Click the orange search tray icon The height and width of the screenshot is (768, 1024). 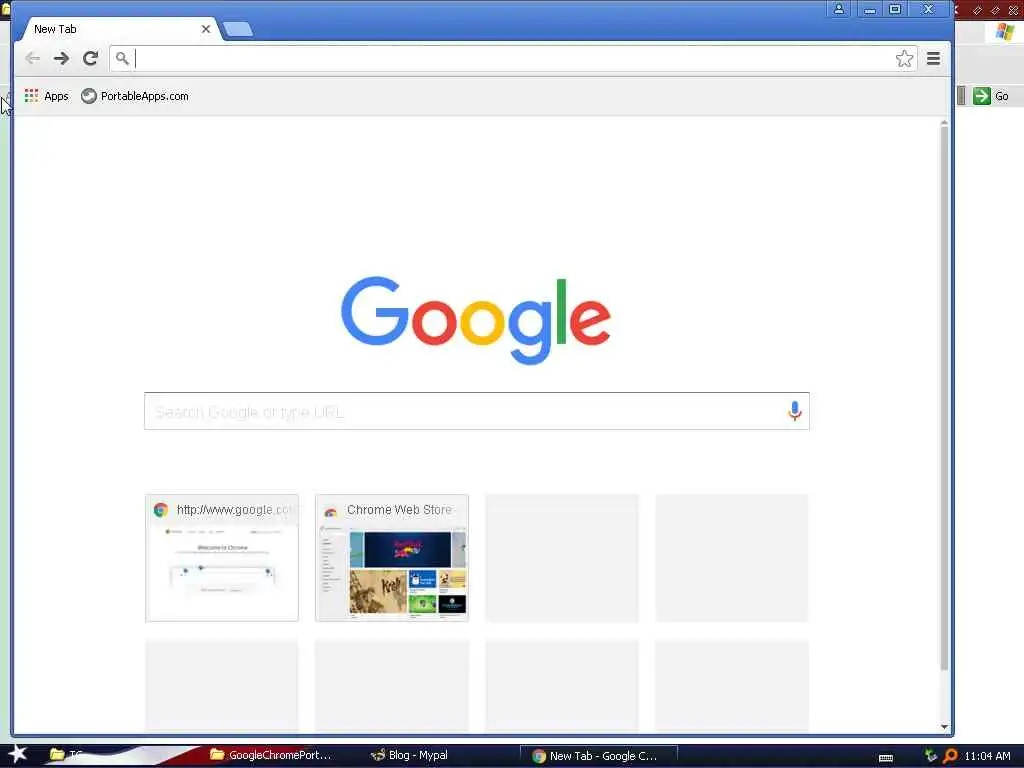coord(950,756)
